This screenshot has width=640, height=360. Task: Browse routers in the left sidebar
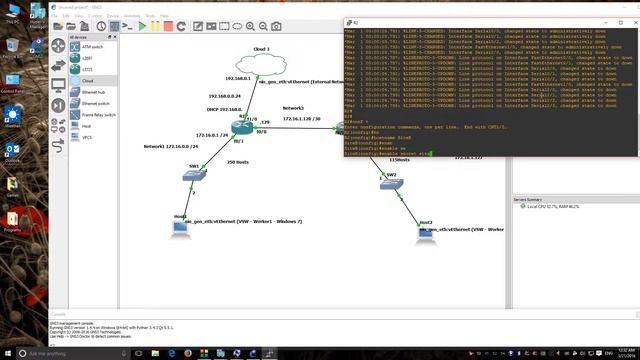tap(58, 45)
